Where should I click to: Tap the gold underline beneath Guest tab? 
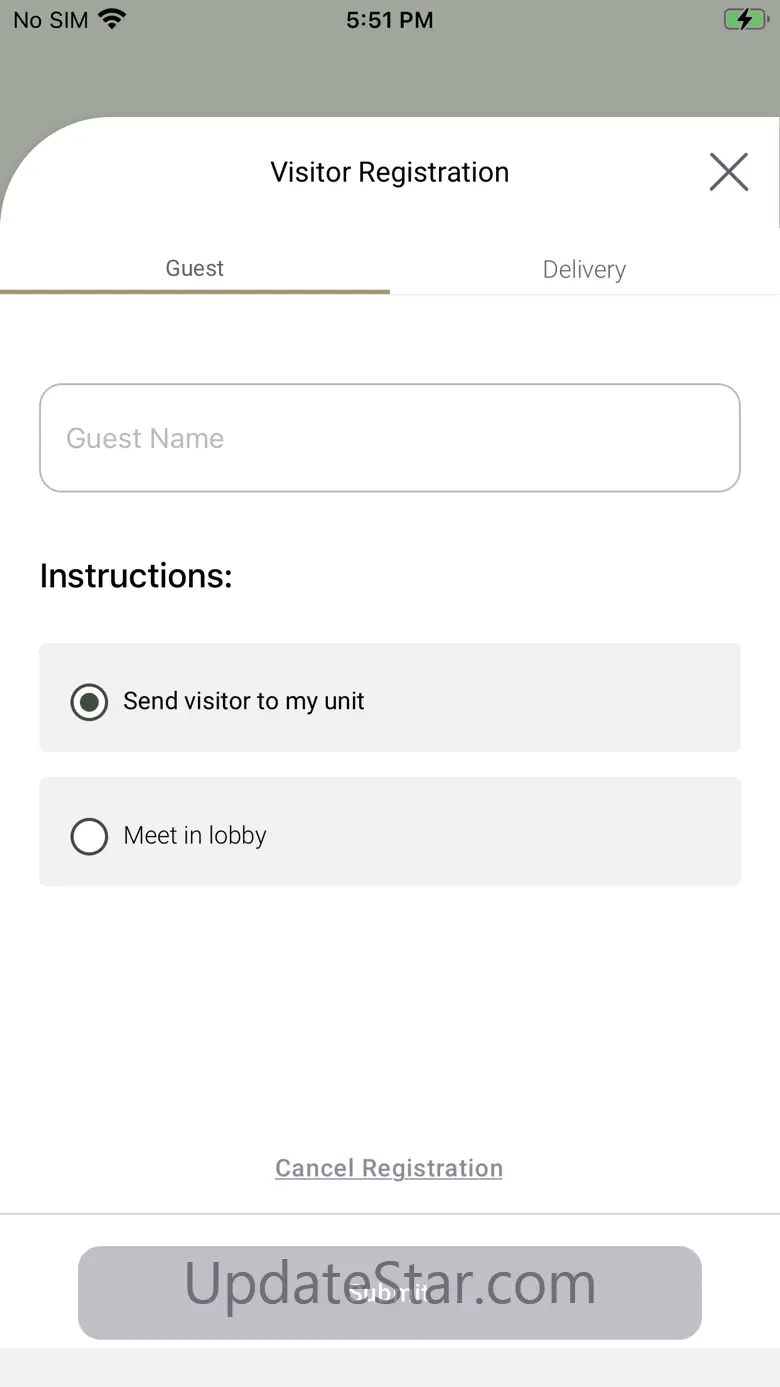coord(195,292)
